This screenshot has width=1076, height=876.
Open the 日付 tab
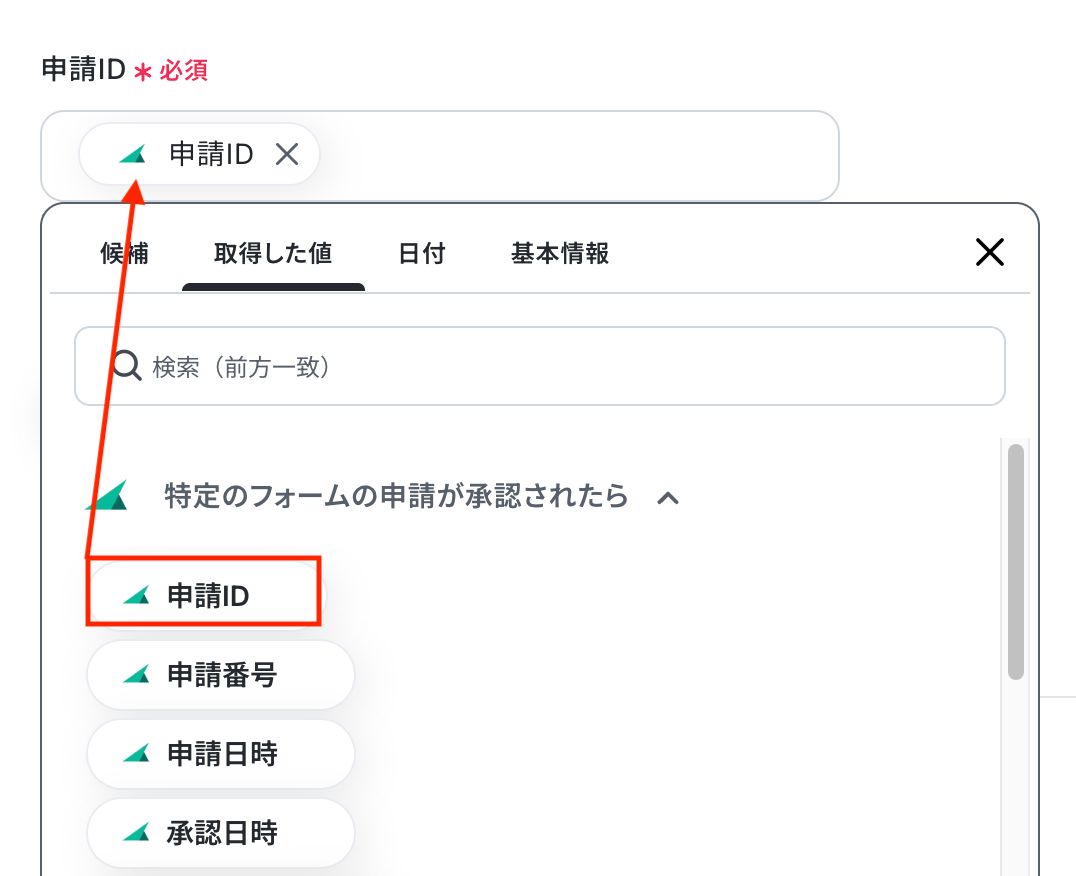click(x=421, y=253)
